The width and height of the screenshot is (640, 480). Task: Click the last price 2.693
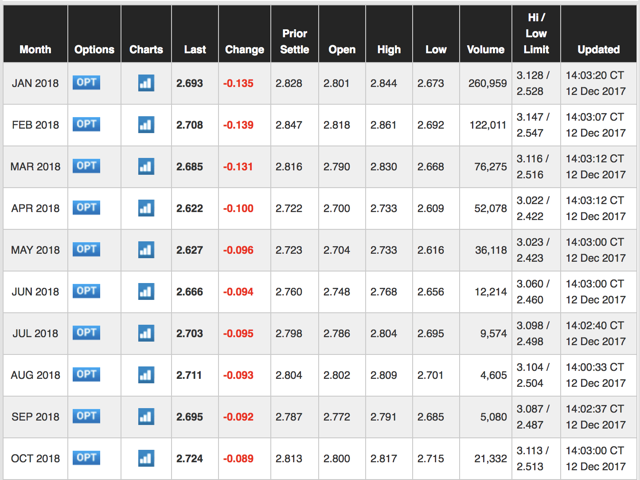tap(189, 83)
